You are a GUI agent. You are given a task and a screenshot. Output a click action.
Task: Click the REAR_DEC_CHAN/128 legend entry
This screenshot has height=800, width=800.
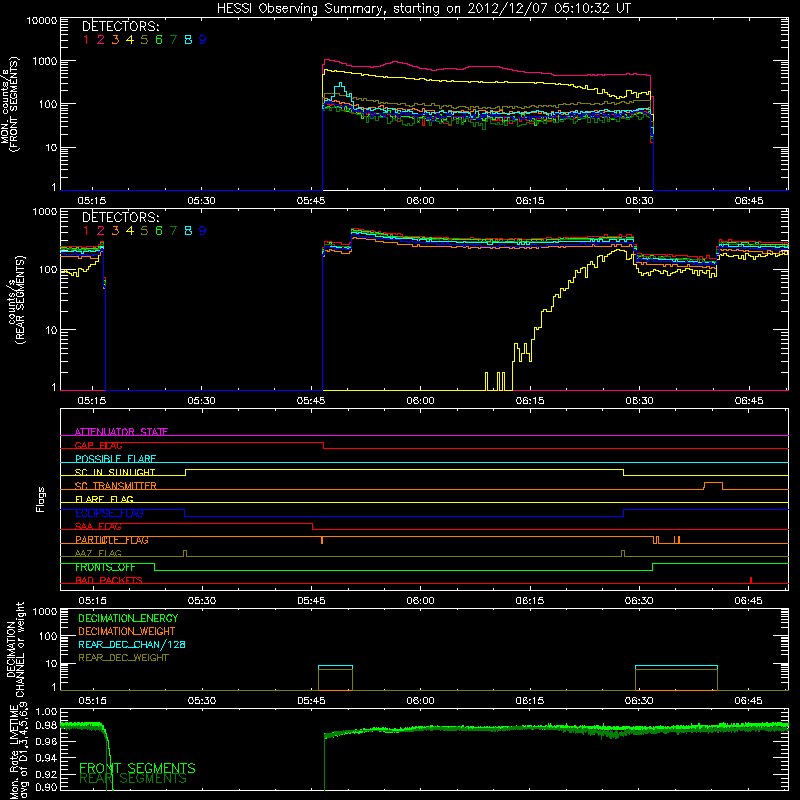(132, 644)
